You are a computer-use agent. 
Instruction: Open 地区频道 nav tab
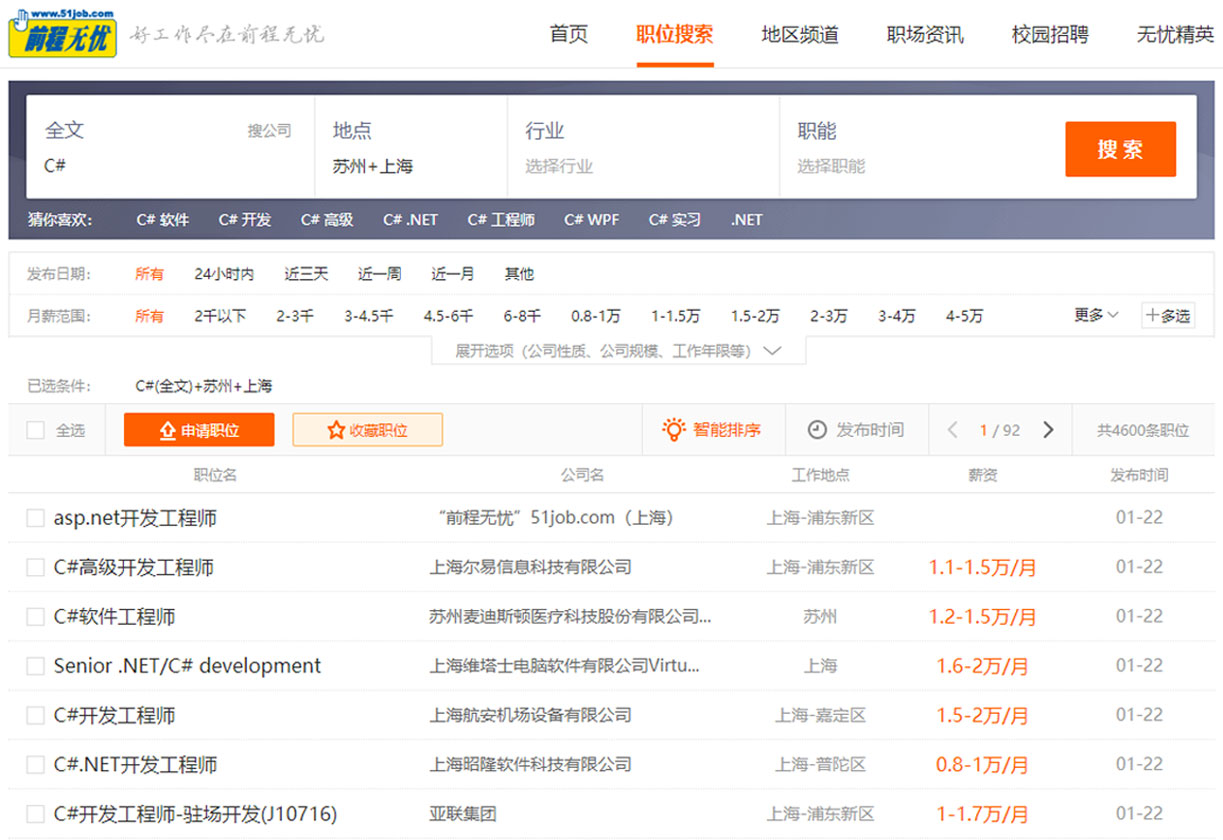pyautogui.click(x=800, y=35)
